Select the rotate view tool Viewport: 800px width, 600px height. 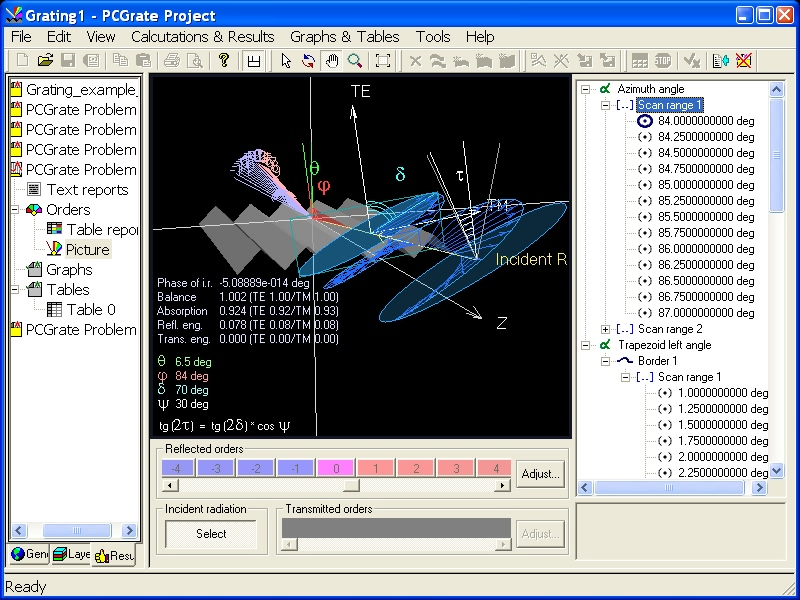point(308,61)
